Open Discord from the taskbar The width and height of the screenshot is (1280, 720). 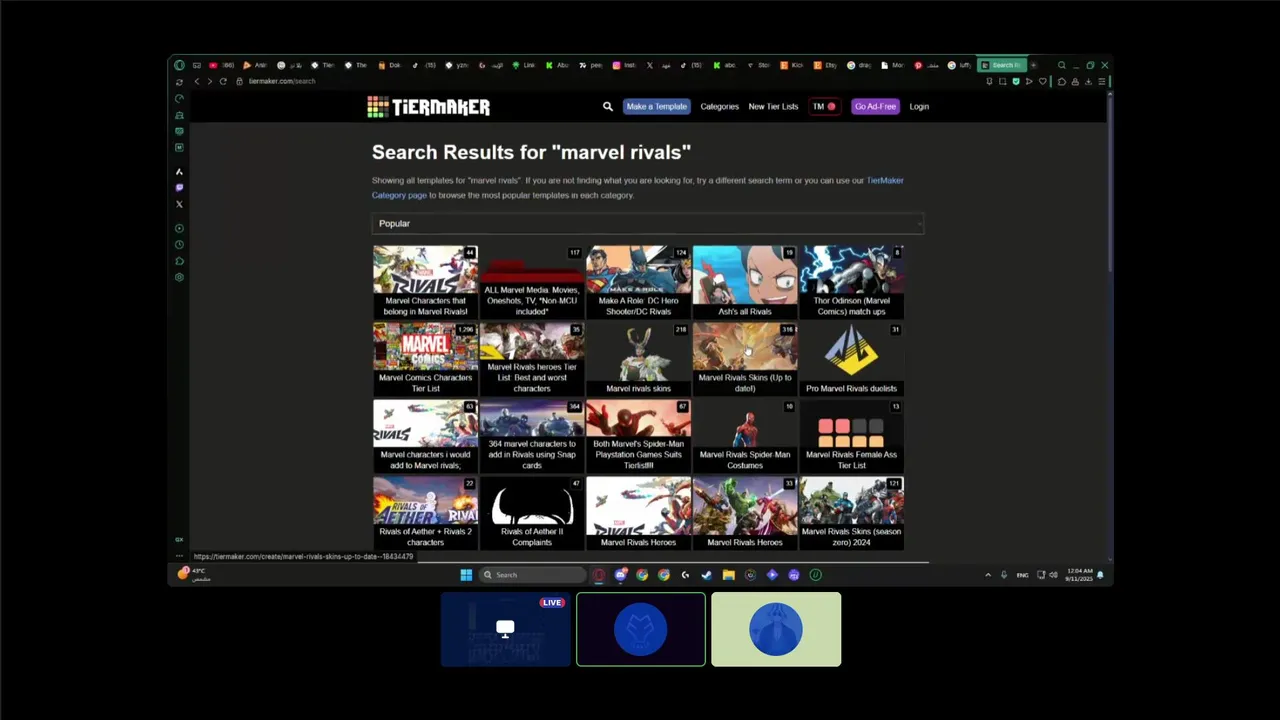click(x=620, y=575)
